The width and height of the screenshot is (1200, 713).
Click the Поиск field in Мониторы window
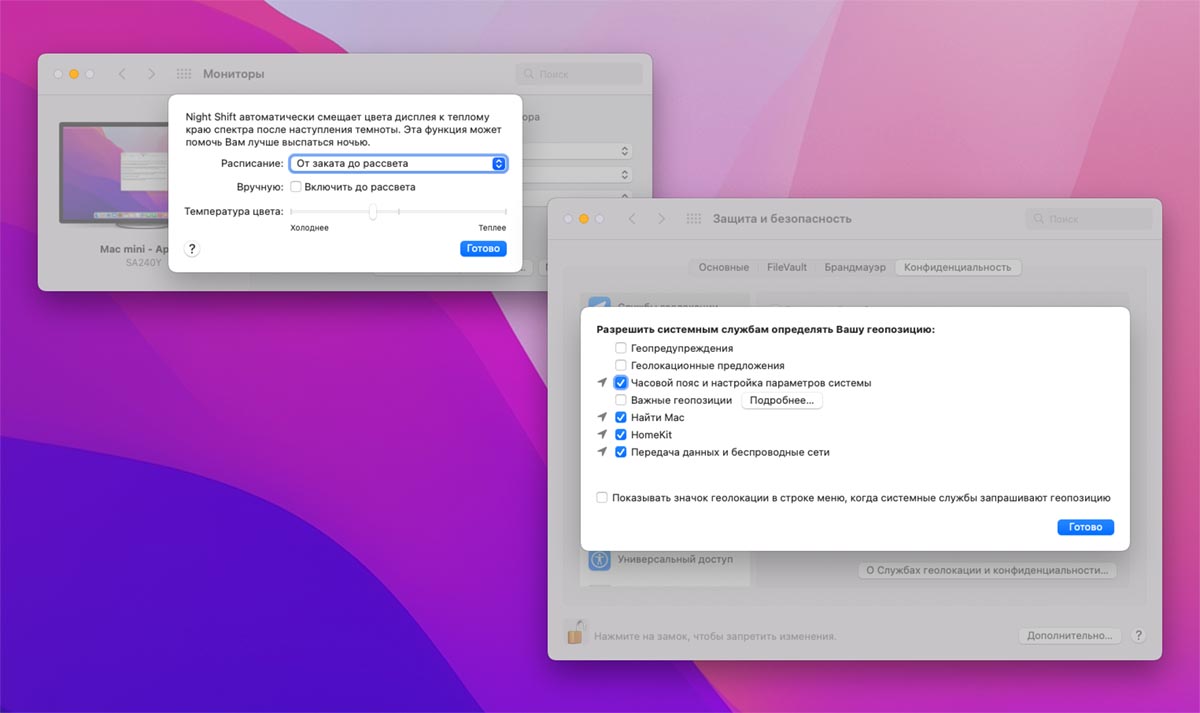tap(580, 74)
